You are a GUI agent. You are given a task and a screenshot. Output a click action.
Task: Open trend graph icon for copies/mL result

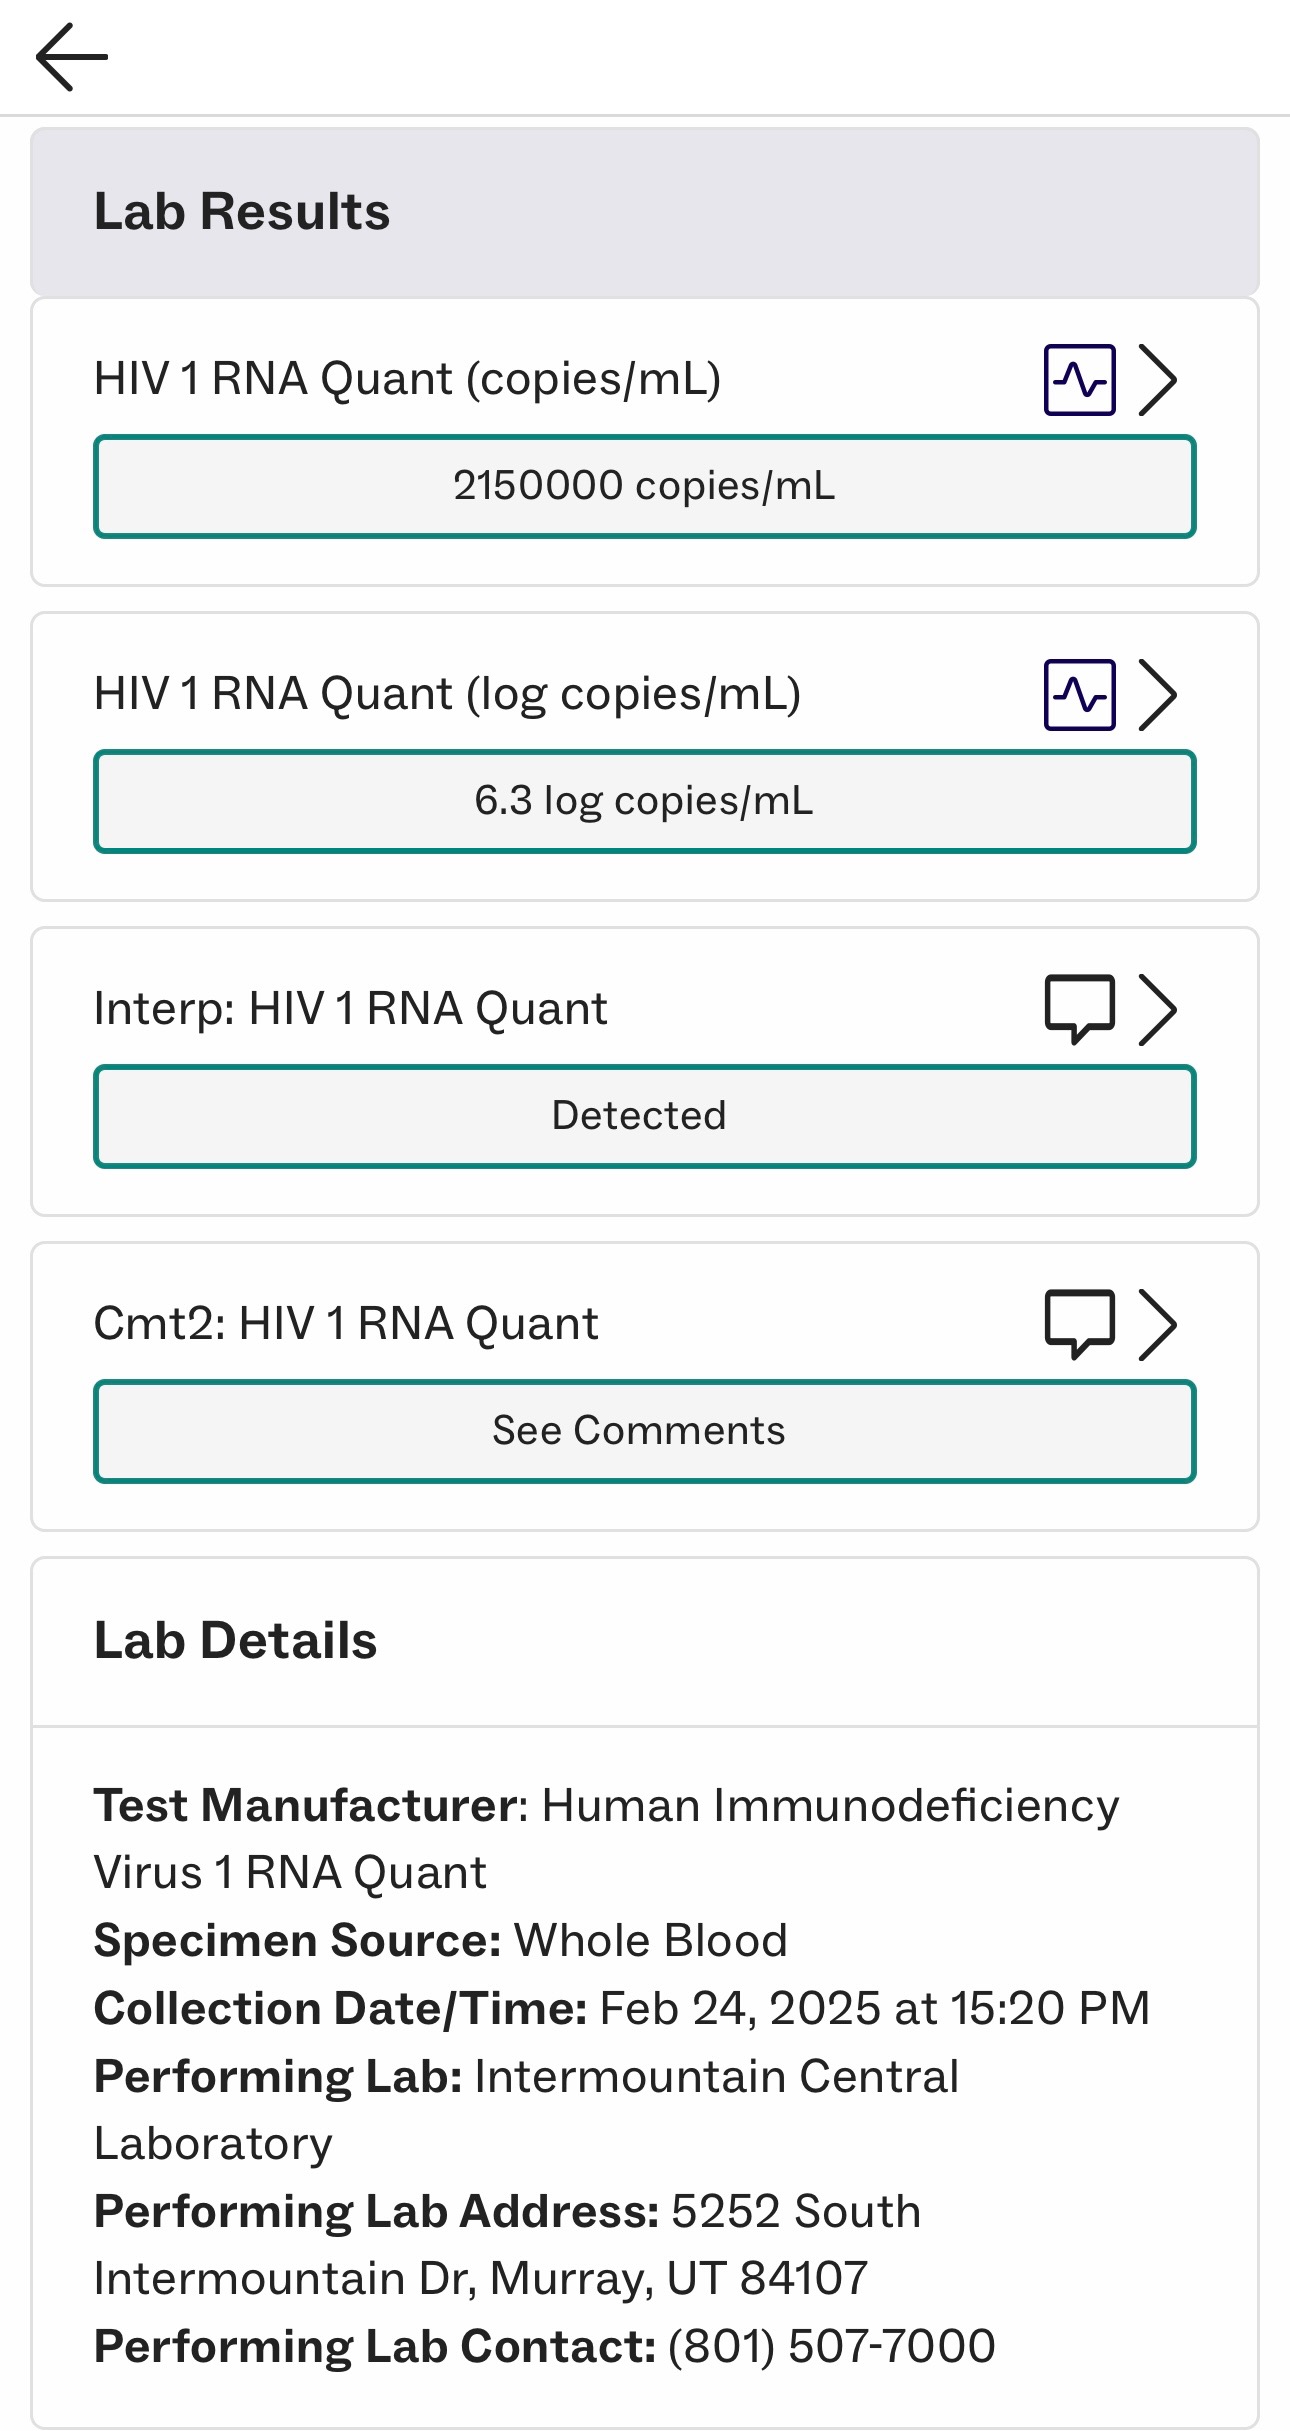[1079, 380]
